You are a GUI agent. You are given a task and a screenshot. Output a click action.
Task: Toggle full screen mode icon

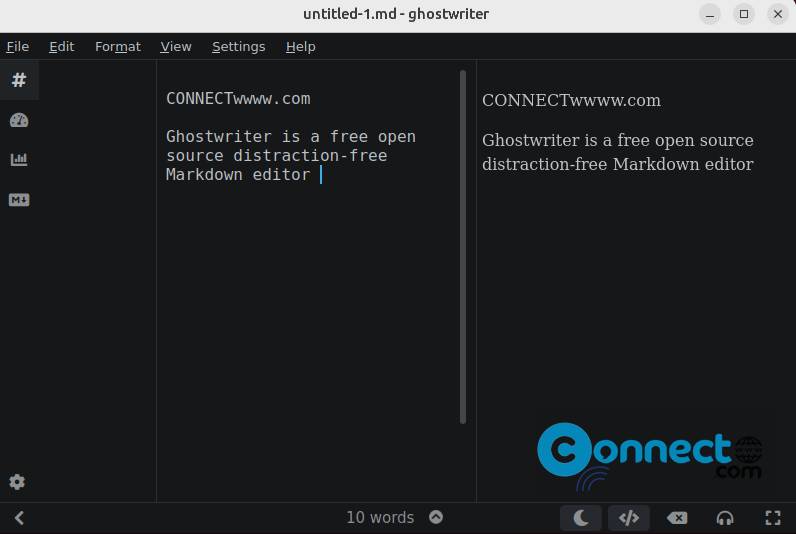click(773, 518)
